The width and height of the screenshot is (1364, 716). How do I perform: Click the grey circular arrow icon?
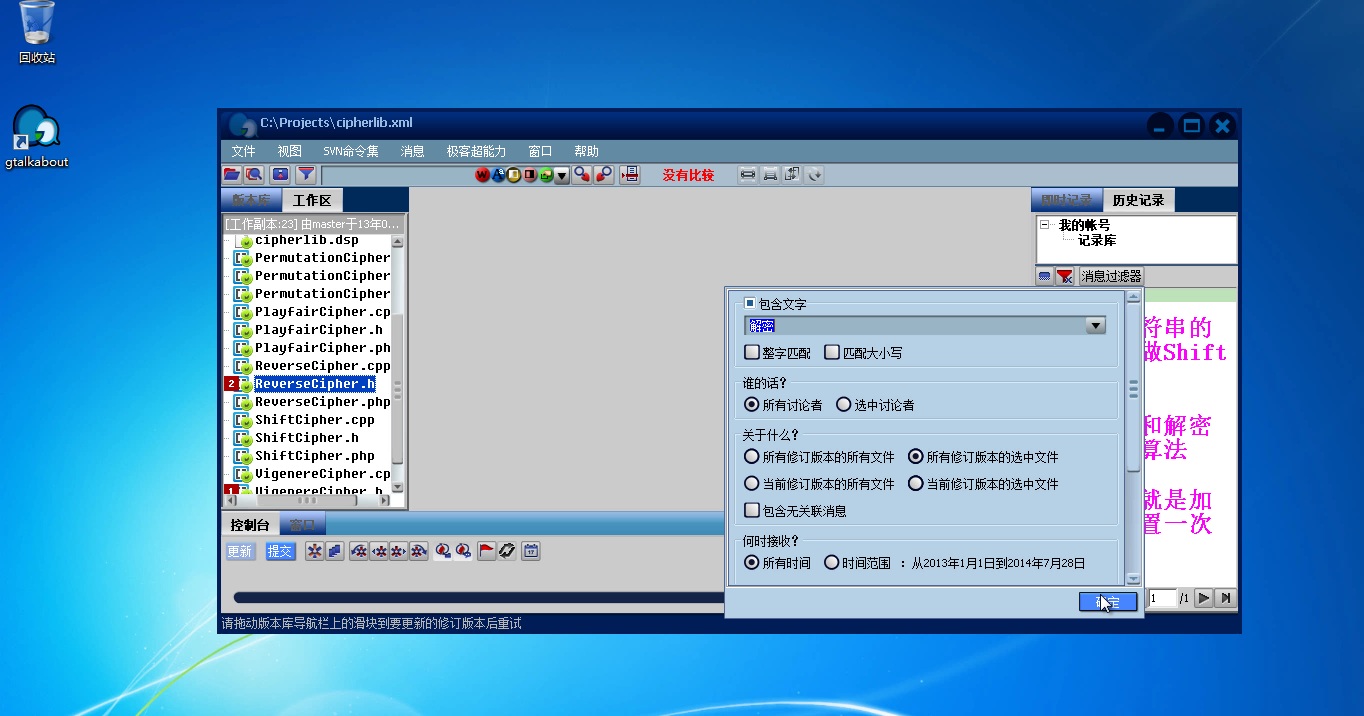[x=815, y=175]
